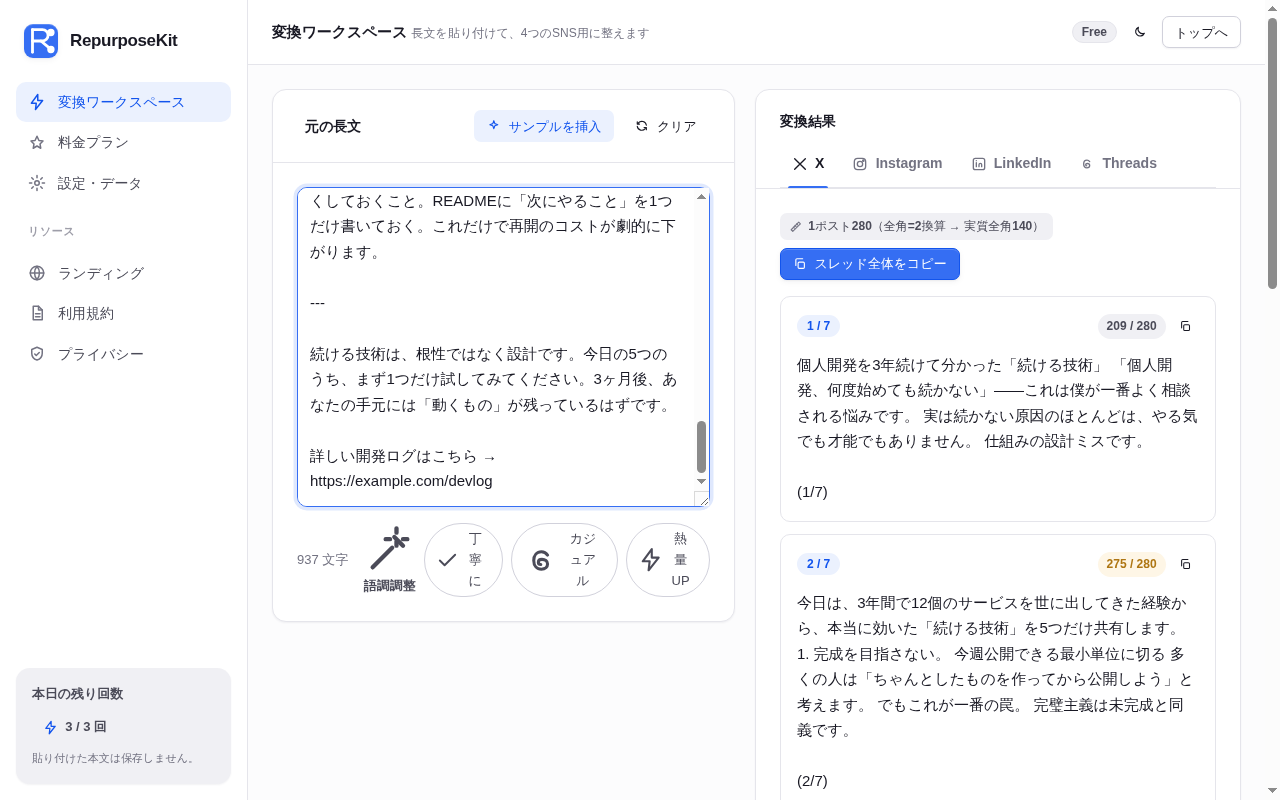The width and height of the screenshot is (1280, 800).
Task: Click the 変換結果 heading
Action: click(808, 122)
